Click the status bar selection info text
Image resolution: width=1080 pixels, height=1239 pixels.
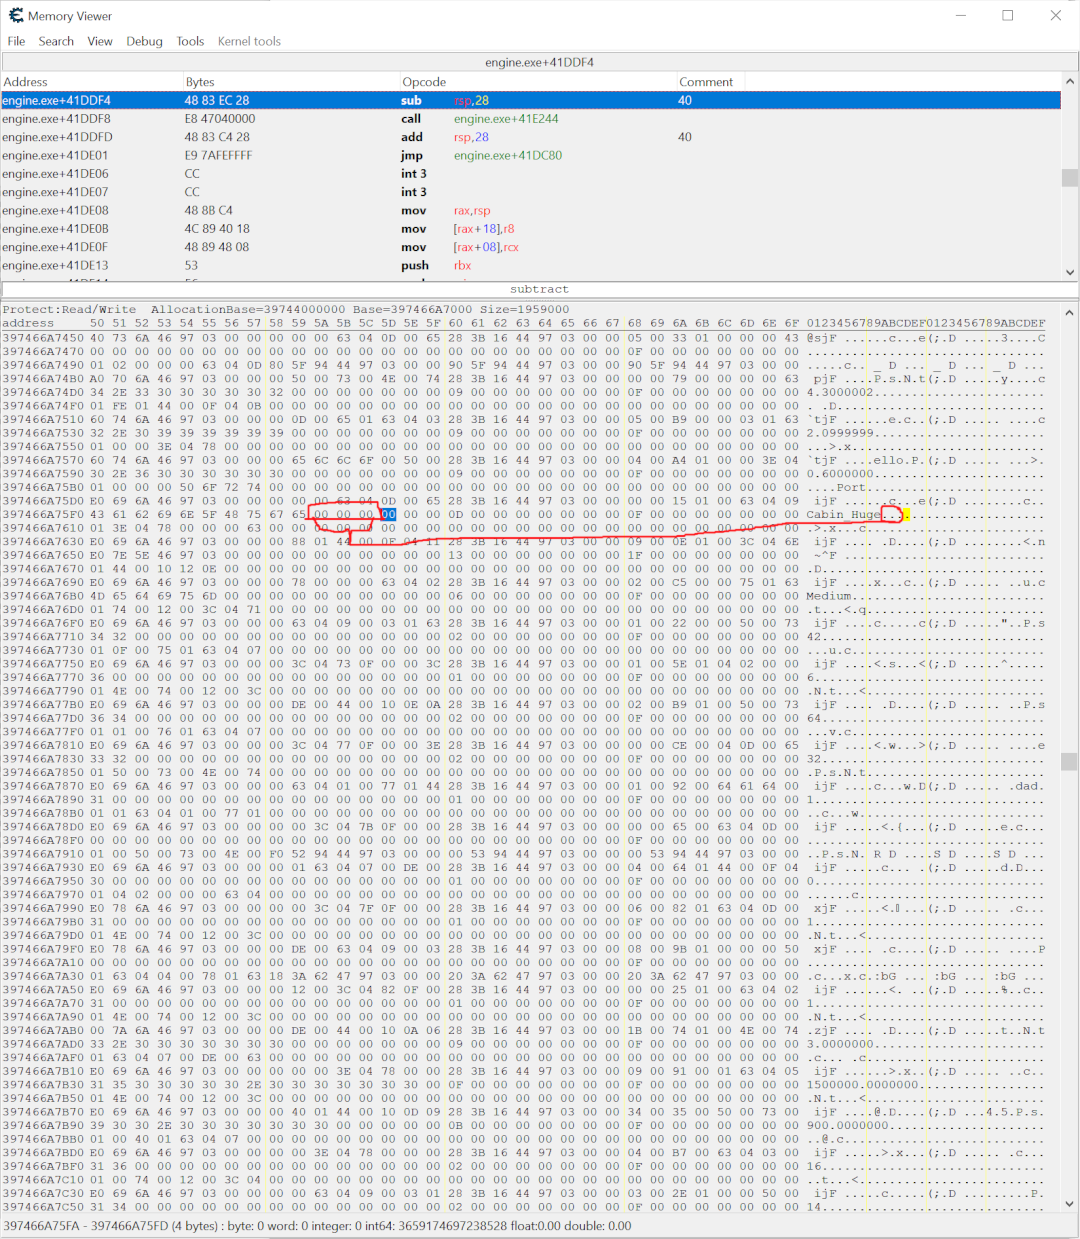317,1226
